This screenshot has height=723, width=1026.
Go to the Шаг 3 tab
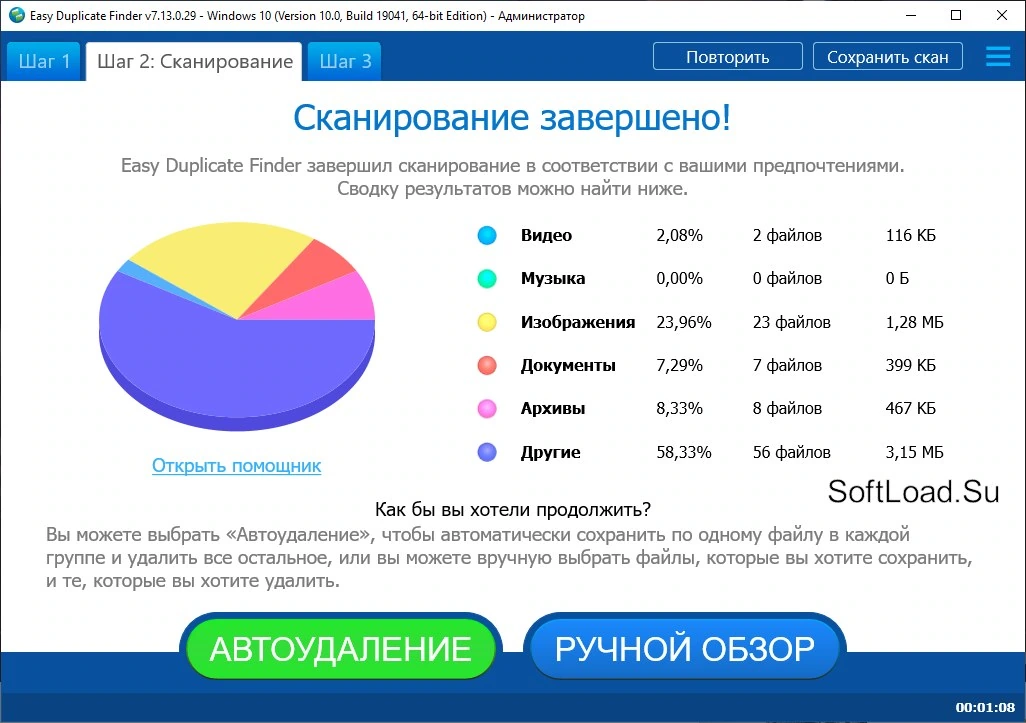[345, 62]
